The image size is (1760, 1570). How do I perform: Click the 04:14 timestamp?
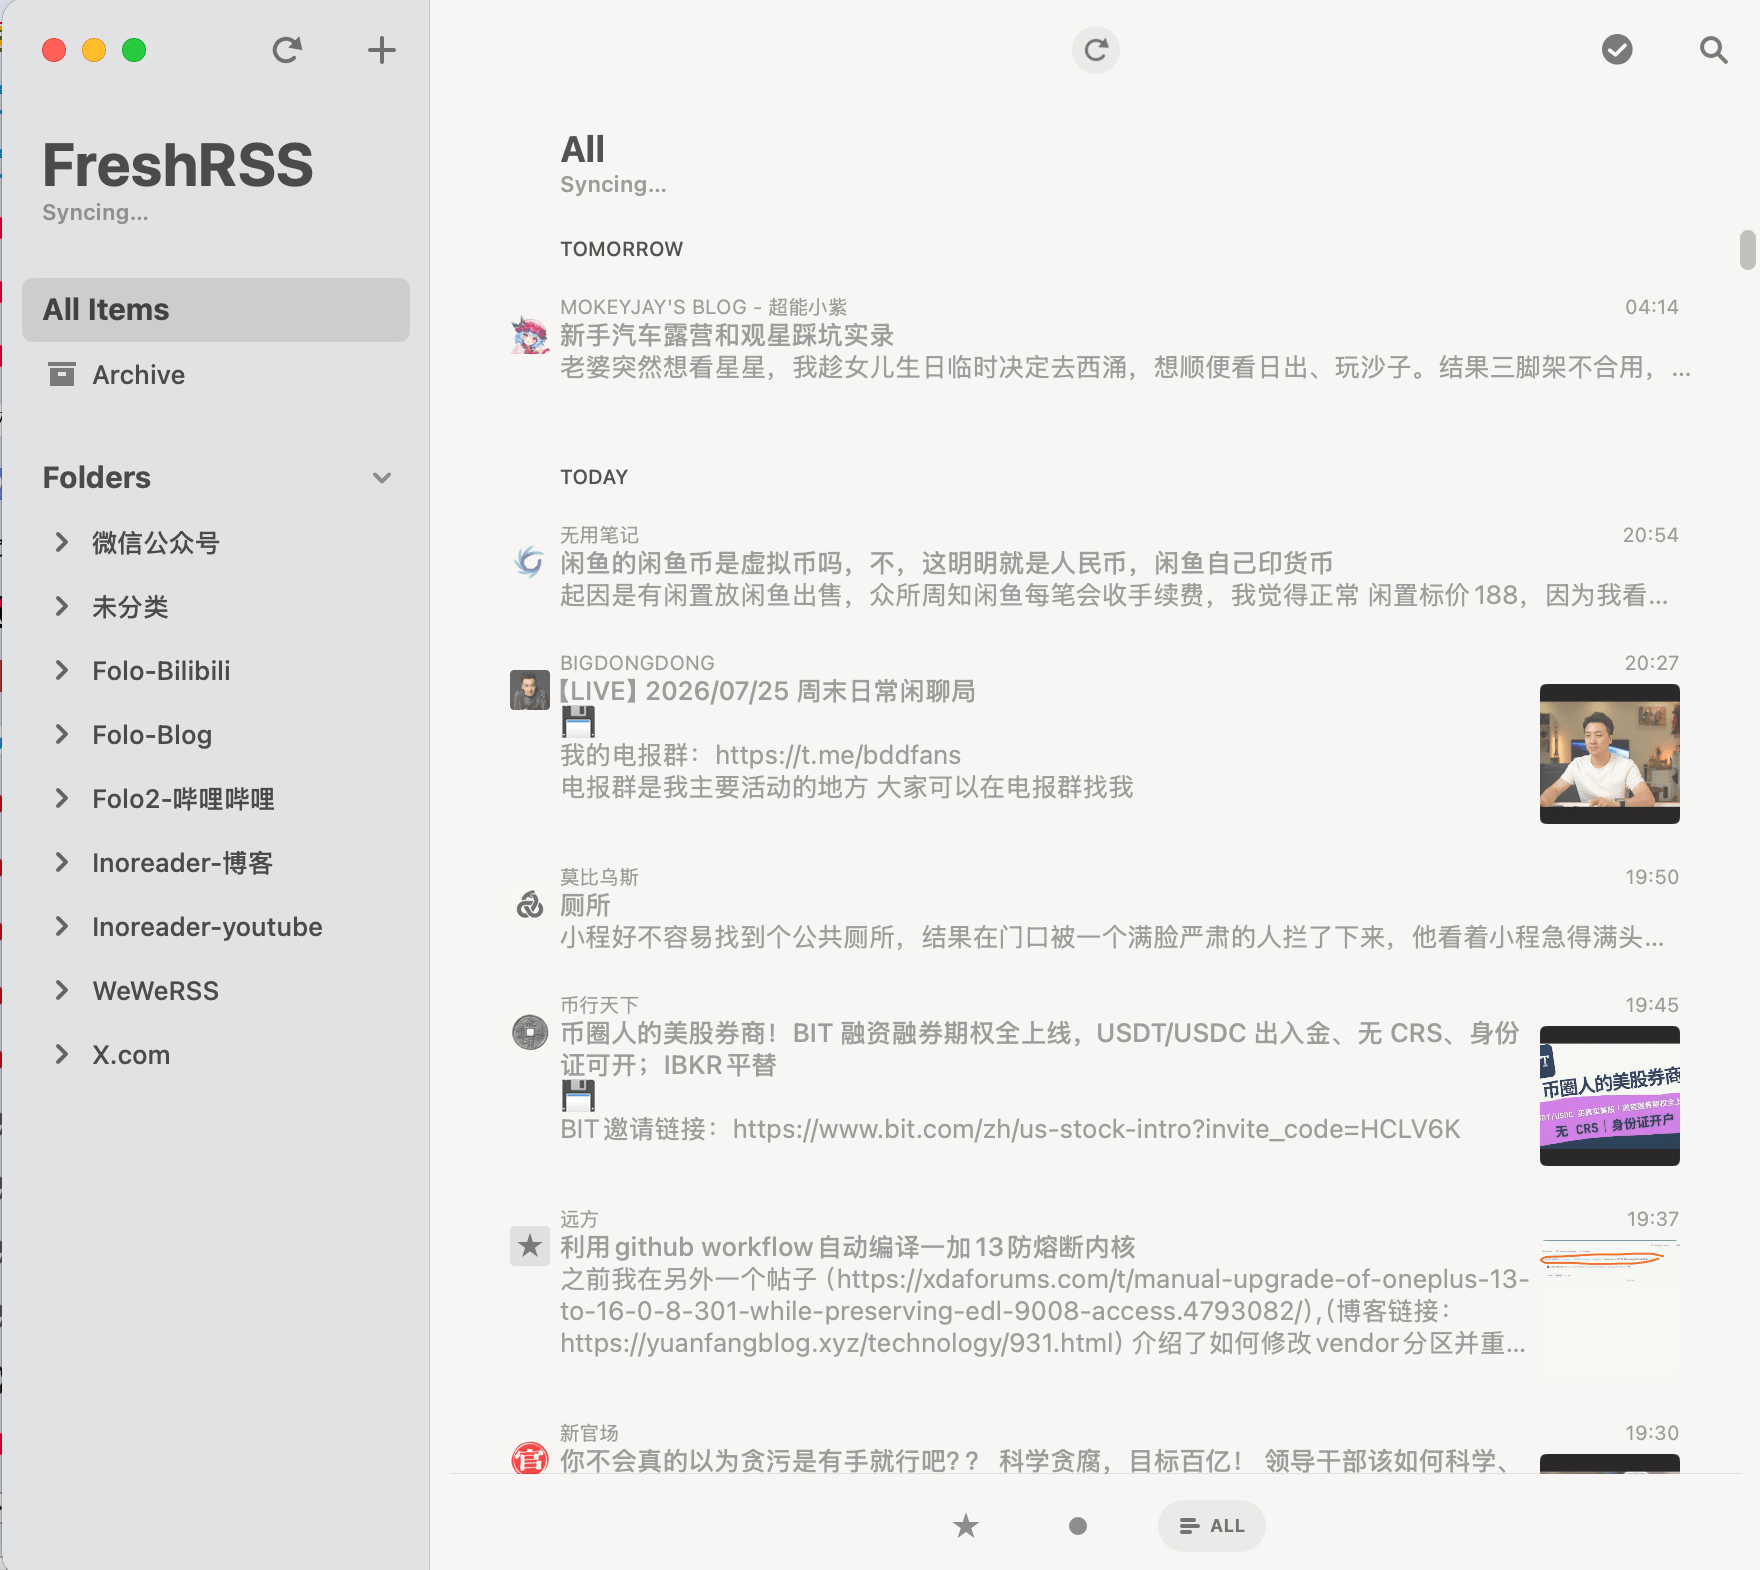tap(1652, 307)
